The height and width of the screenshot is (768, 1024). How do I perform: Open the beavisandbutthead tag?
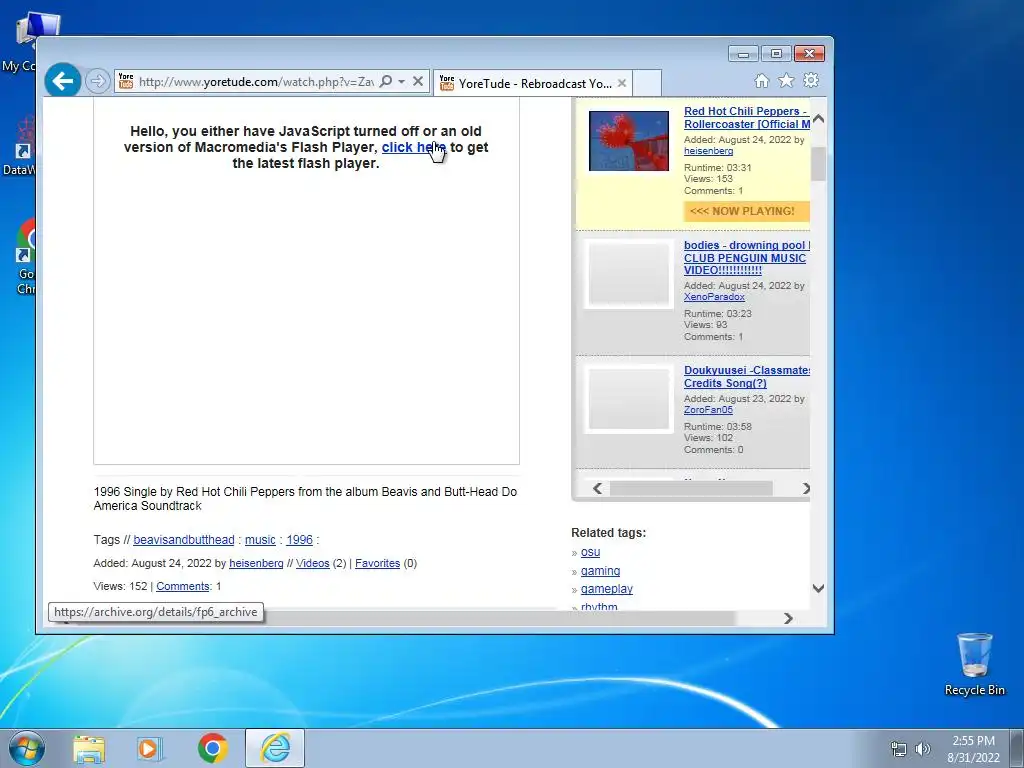184,539
